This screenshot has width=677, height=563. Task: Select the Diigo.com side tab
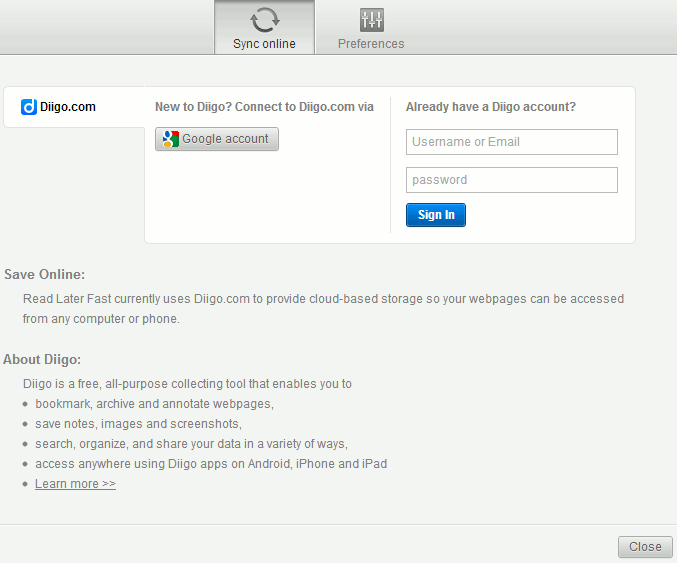click(x=74, y=107)
